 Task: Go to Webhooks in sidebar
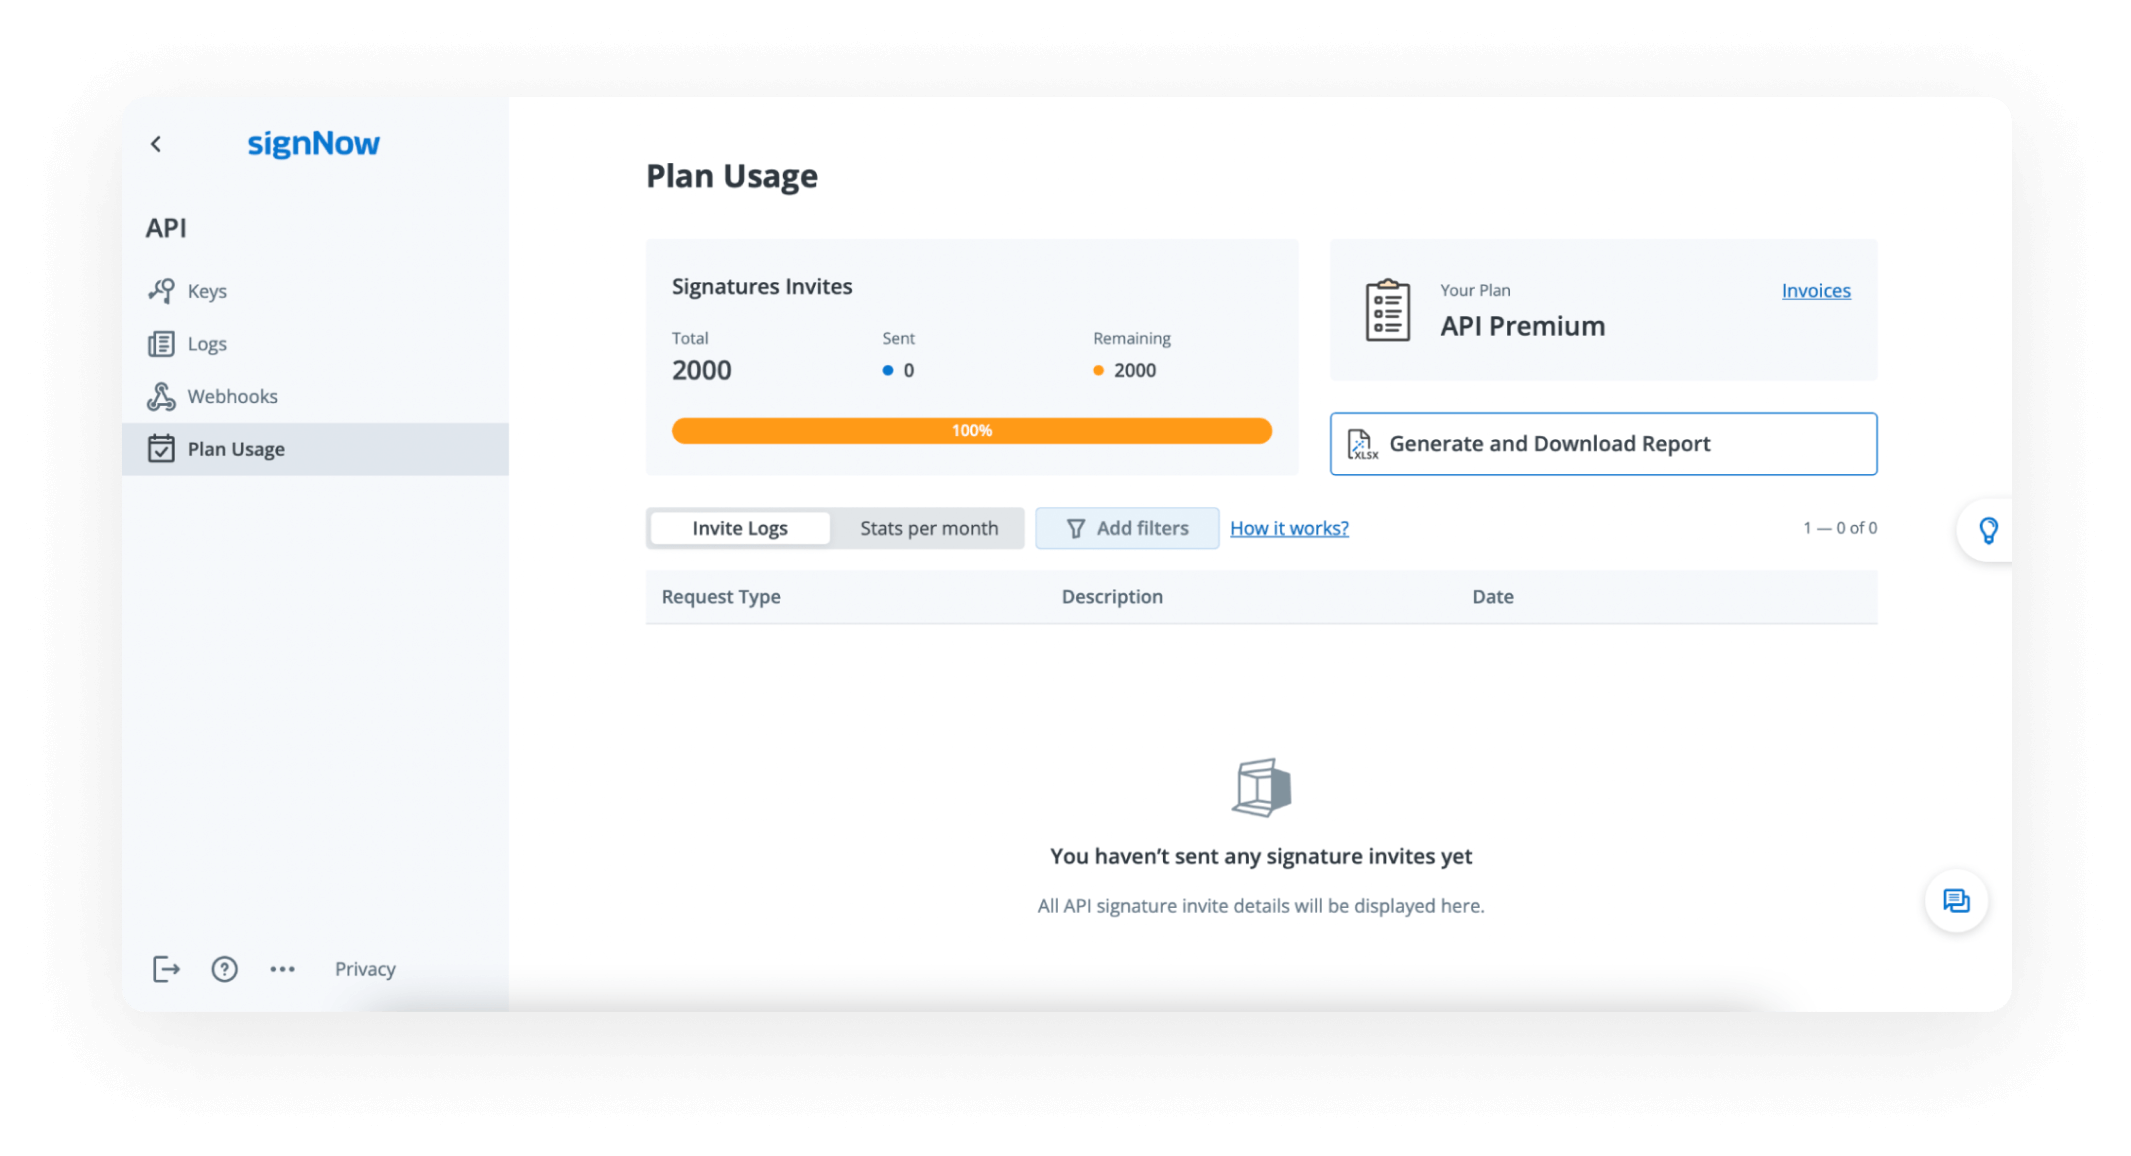[x=231, y=397]
